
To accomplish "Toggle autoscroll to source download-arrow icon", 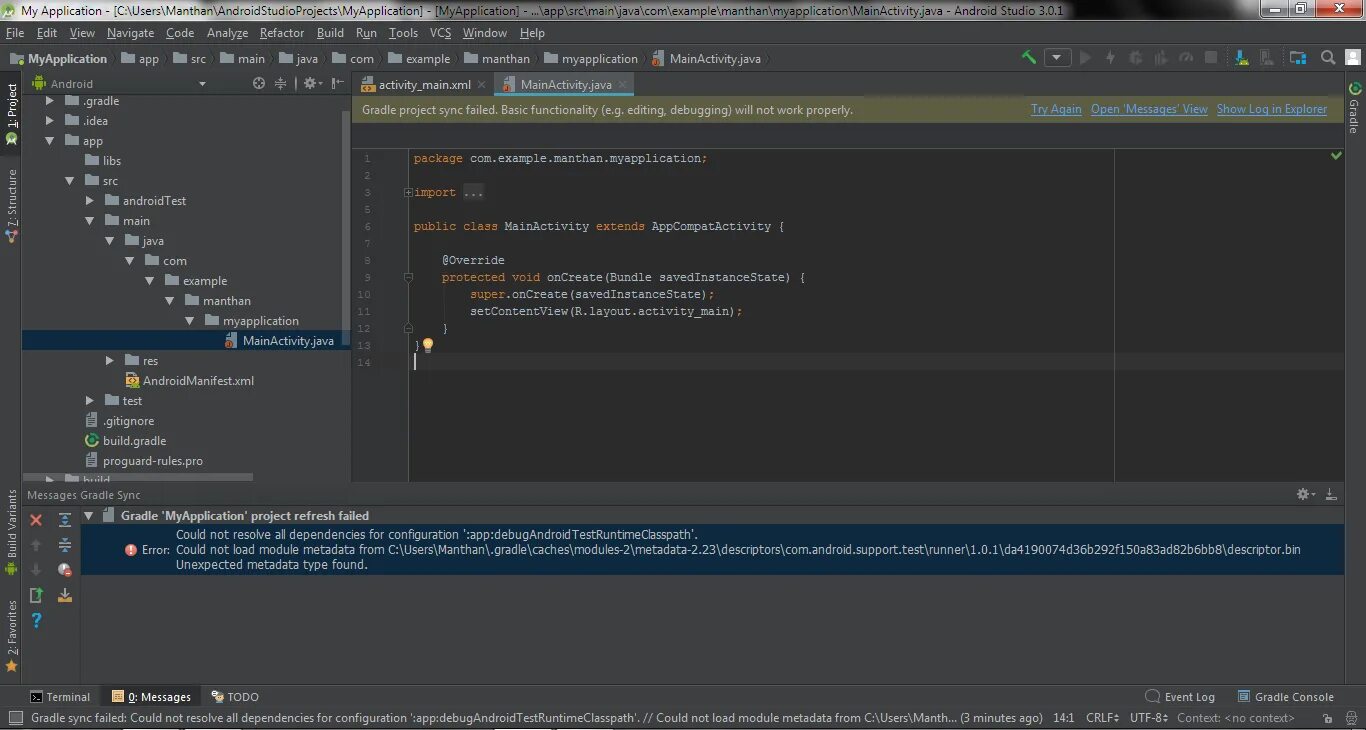I will (x=65, y=595).
